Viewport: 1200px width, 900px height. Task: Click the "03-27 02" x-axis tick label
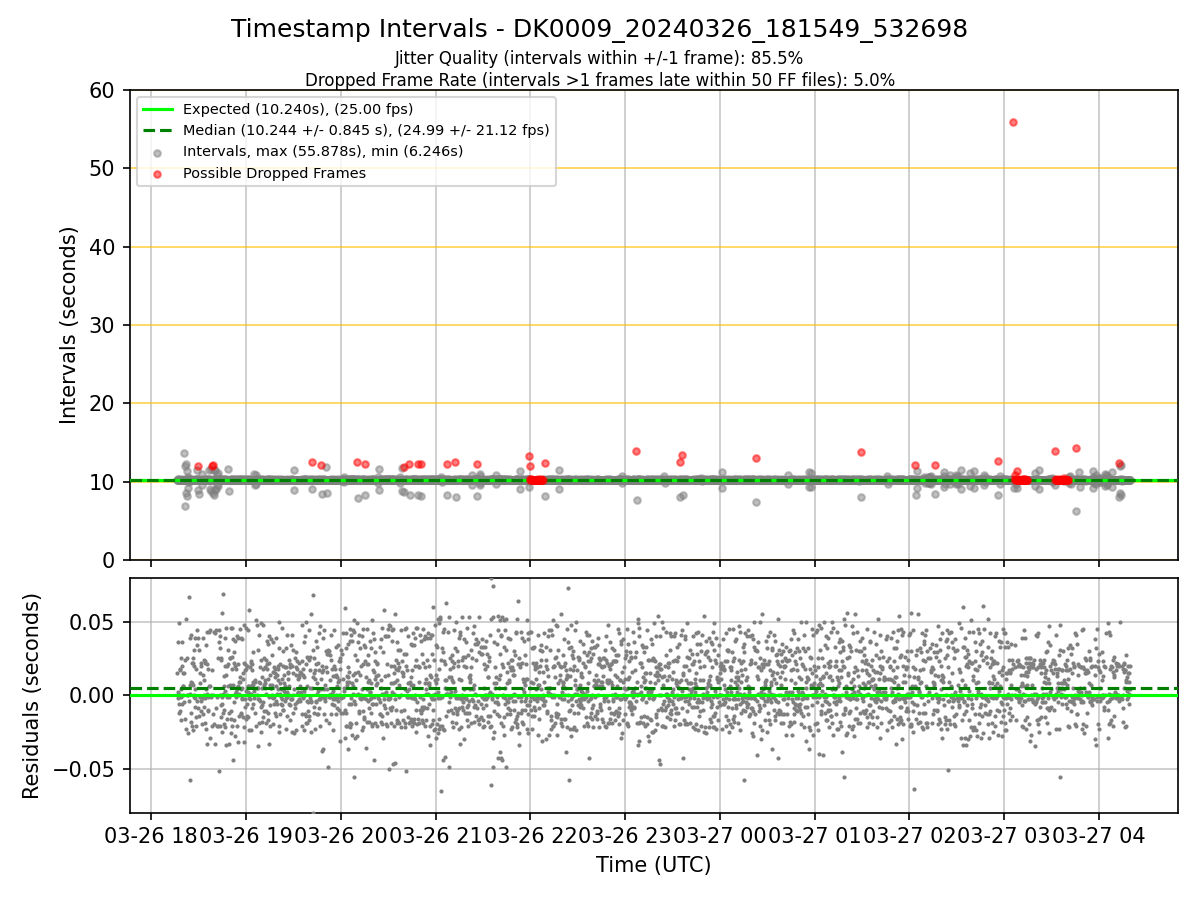(x=909, y=835)
